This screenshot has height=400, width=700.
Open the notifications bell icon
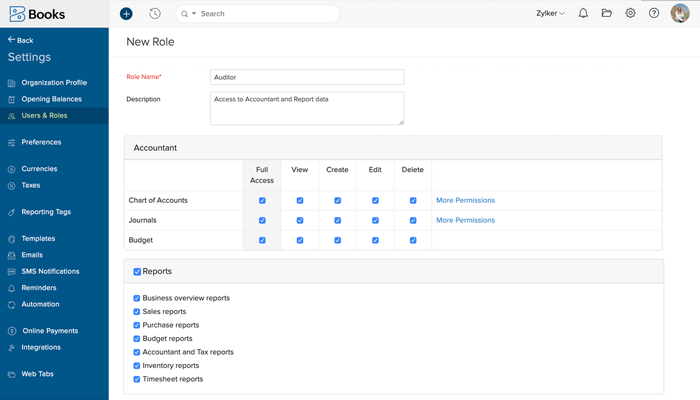[x=583, y=14]
